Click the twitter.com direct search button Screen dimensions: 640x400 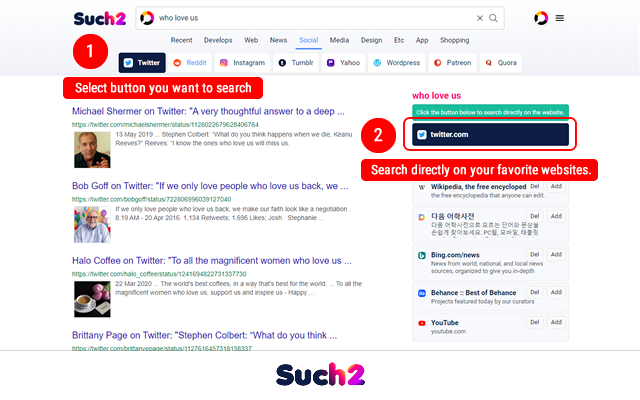tap(490, 134)
